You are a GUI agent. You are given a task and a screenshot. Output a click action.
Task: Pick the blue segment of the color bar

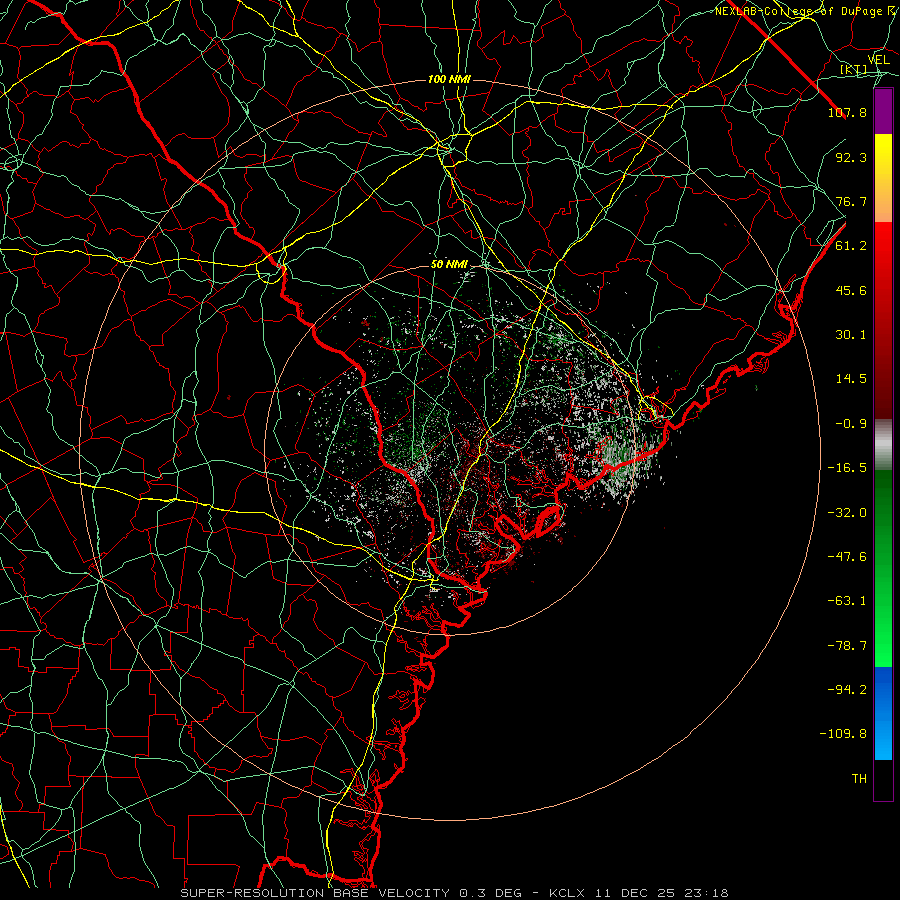[x=883, y=713]
